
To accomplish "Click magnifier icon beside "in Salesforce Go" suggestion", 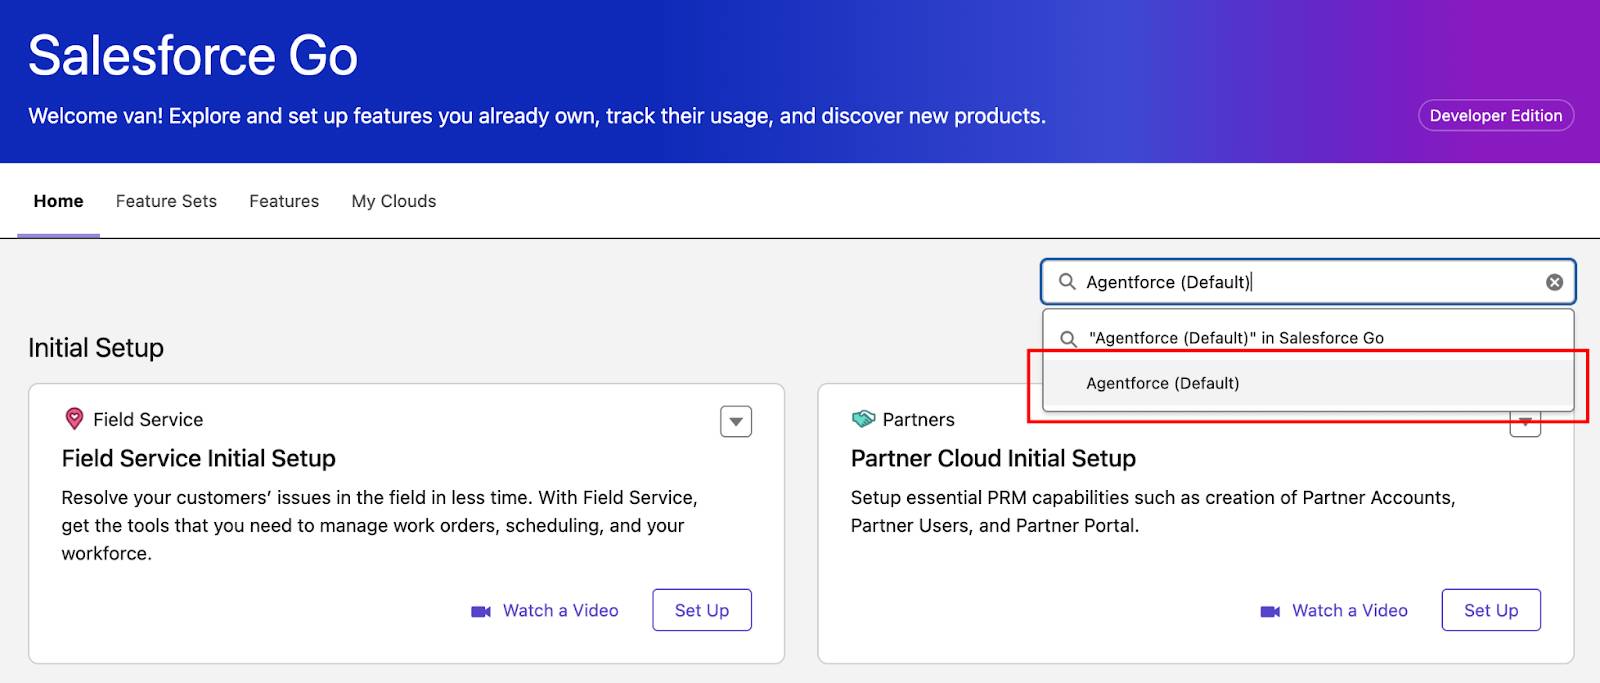I will pos(1068,338).
